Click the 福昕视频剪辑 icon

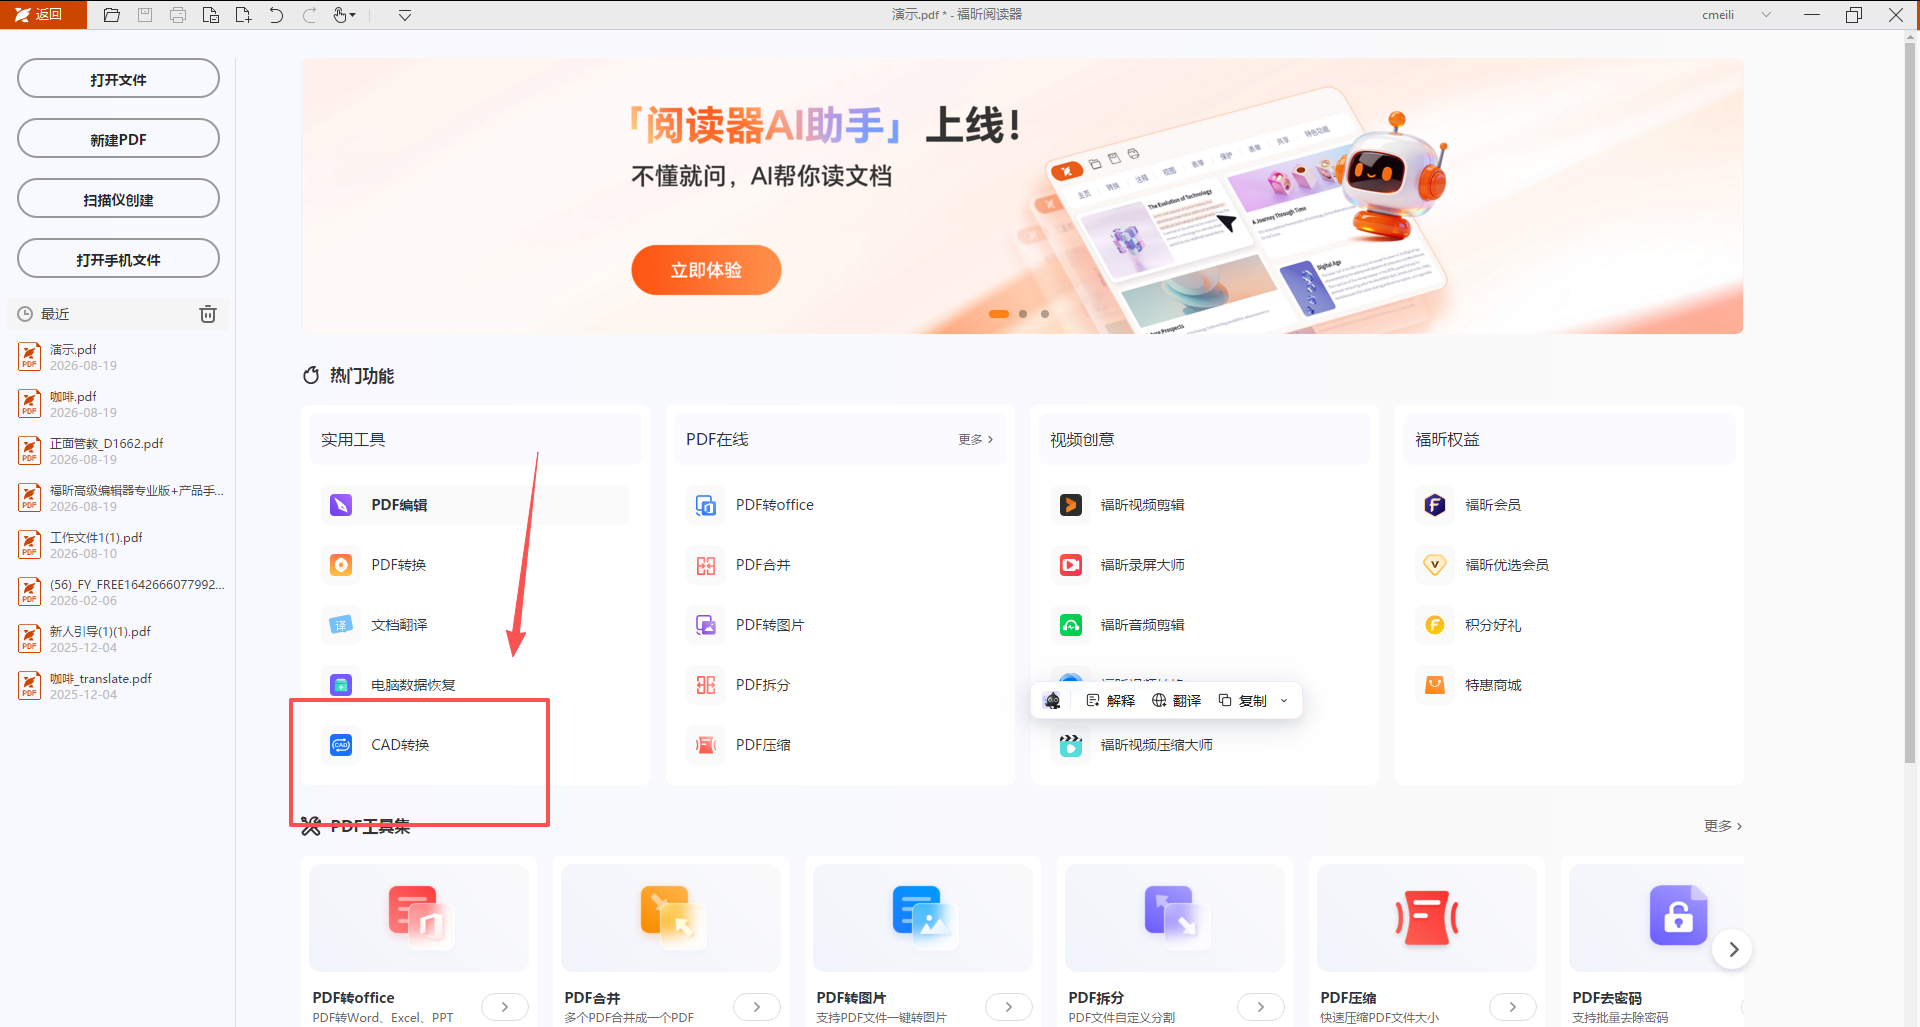click(1071, 505)
